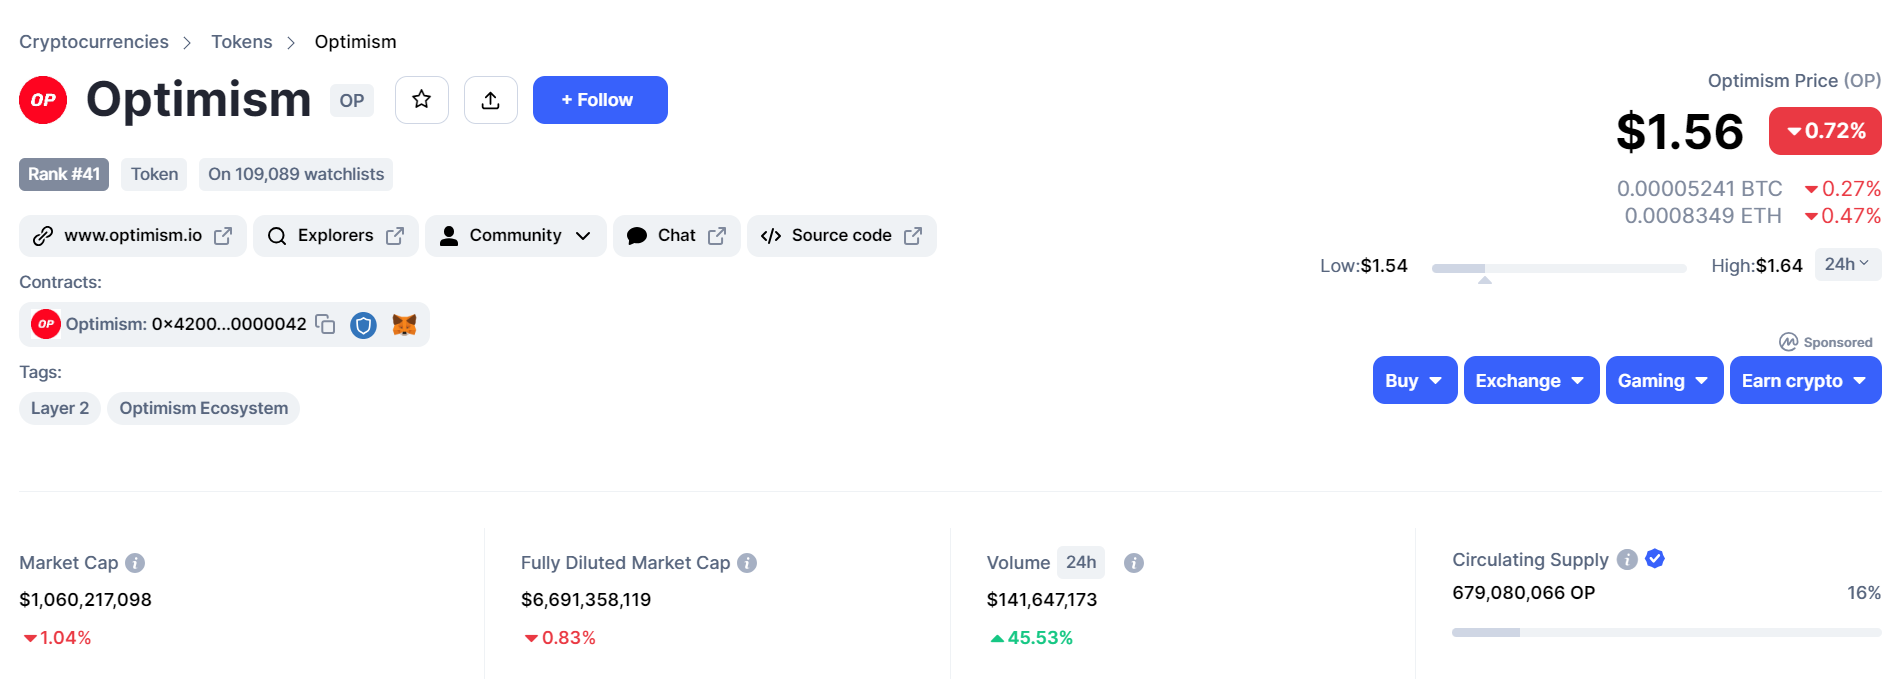Click the person icon on the Community chip

coord(449,236)
